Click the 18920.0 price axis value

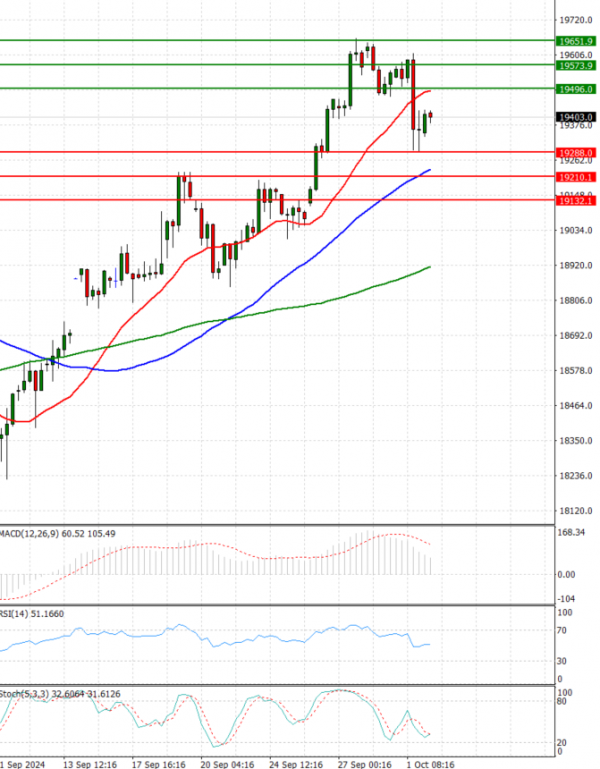[575, 265]
